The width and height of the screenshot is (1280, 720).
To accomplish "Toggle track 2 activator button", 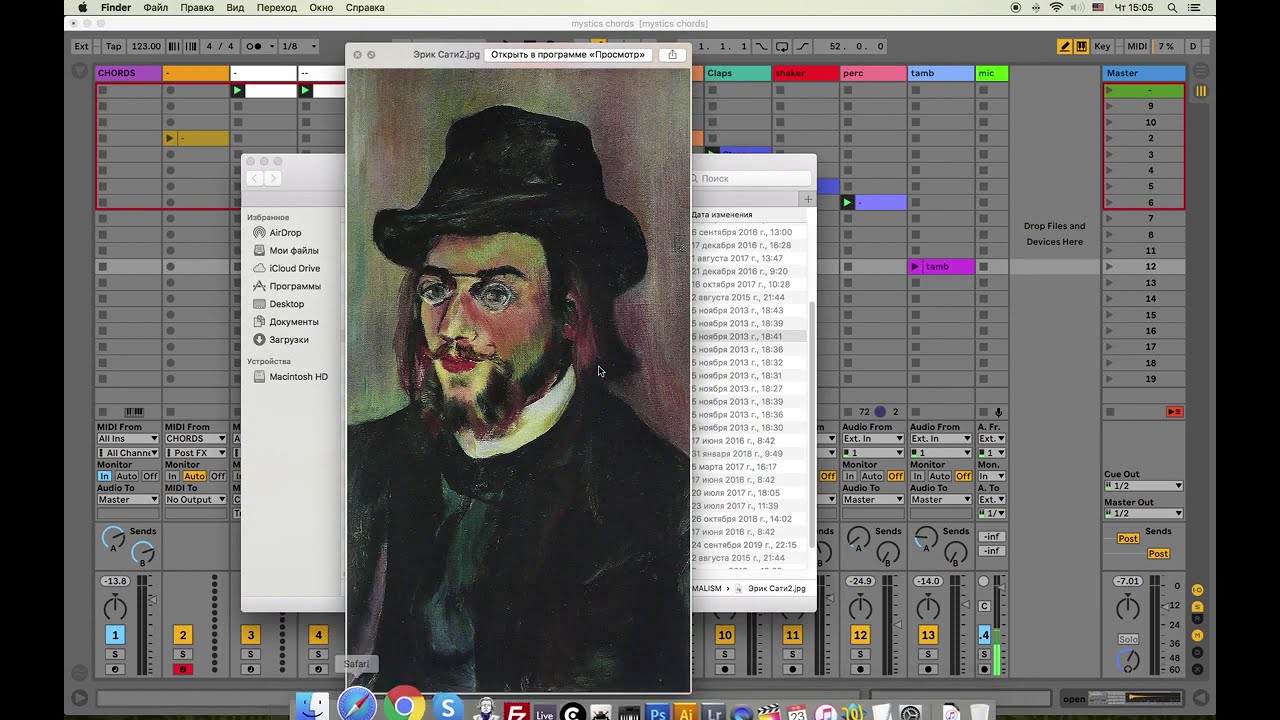I will 182,635.
